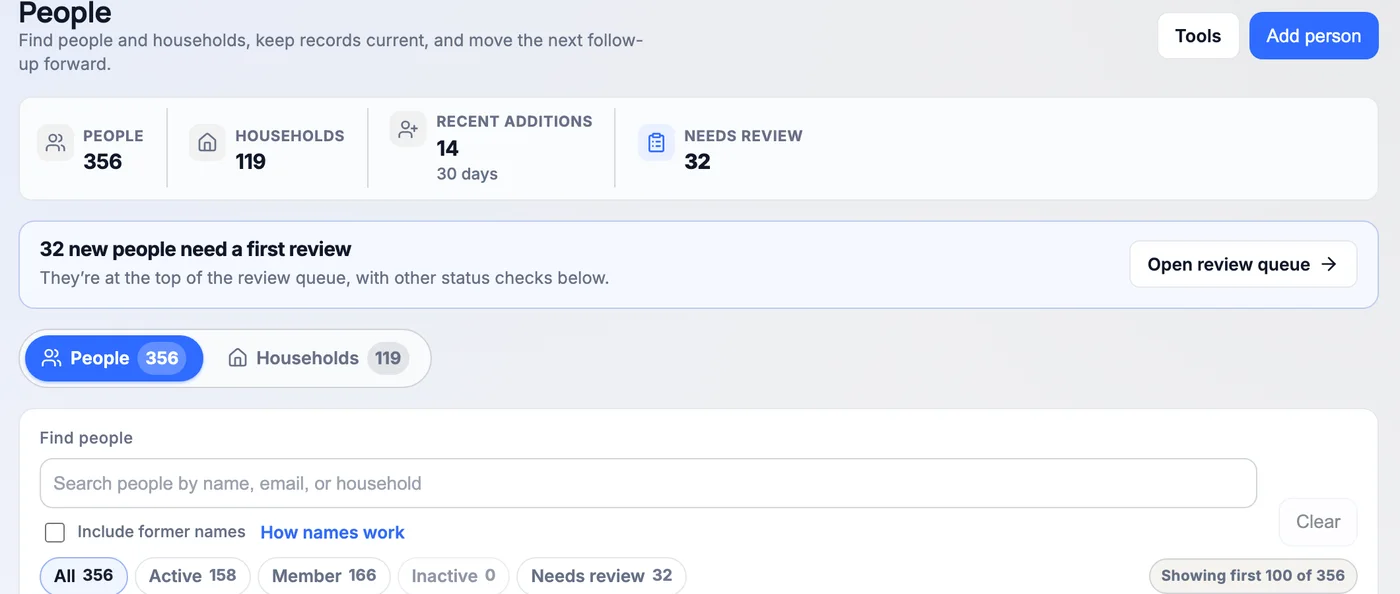Click the PEOPLE 356 stat value
Image resolution: width=1400 pixels, height=594 pixels.
point(102,162)
